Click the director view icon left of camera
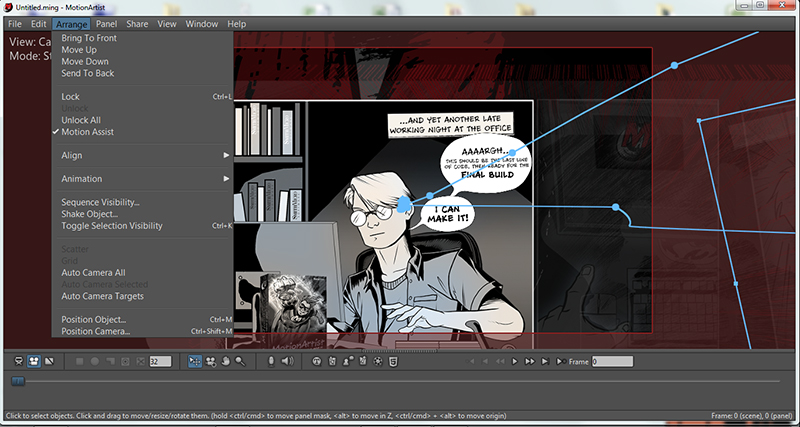 coord(17,360)
